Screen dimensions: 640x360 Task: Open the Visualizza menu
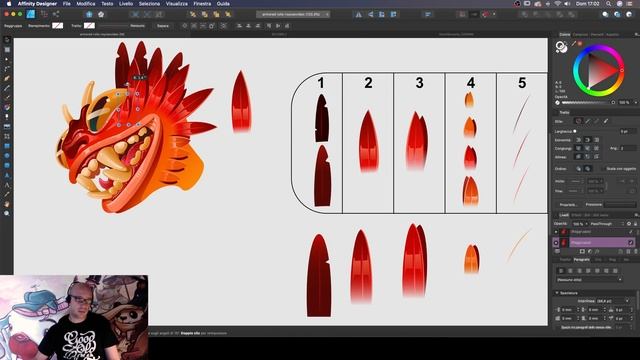point(177,4)
